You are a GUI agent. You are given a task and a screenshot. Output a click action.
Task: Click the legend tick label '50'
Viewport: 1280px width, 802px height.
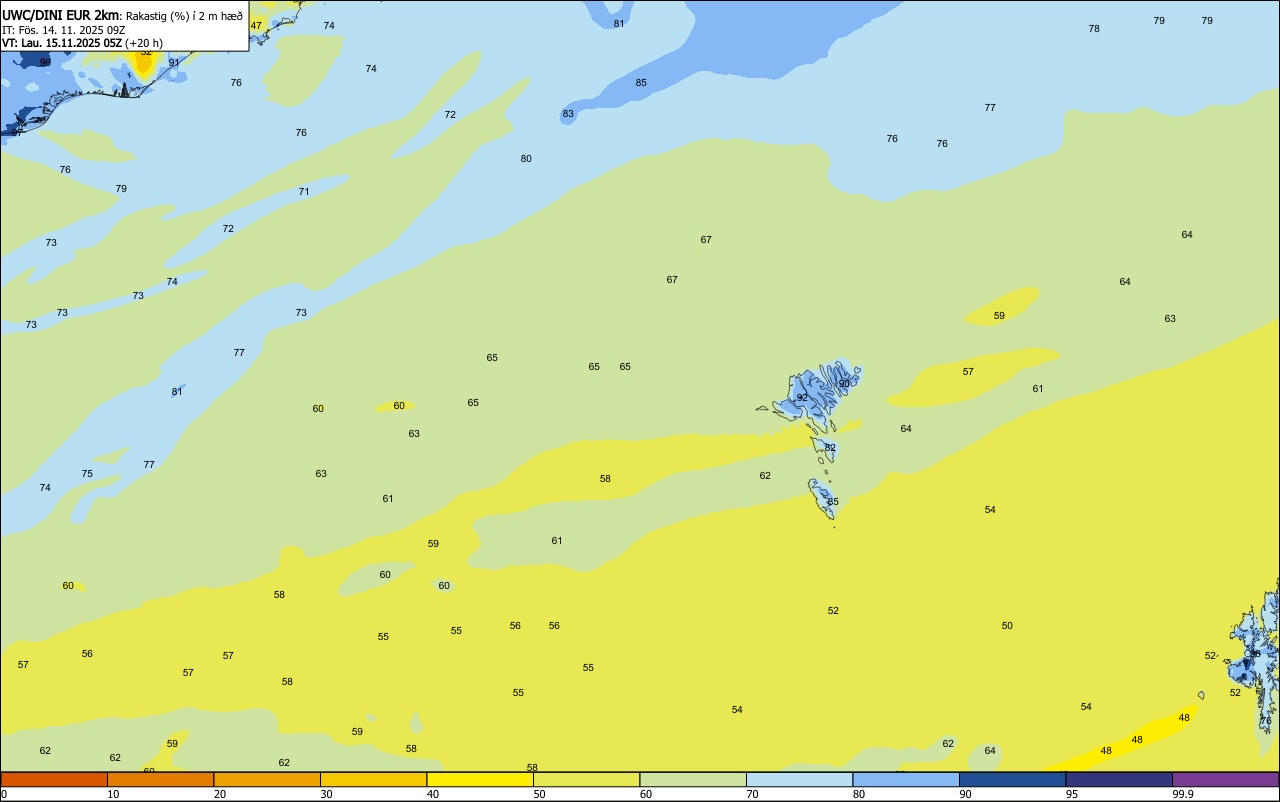pos(539,794)
